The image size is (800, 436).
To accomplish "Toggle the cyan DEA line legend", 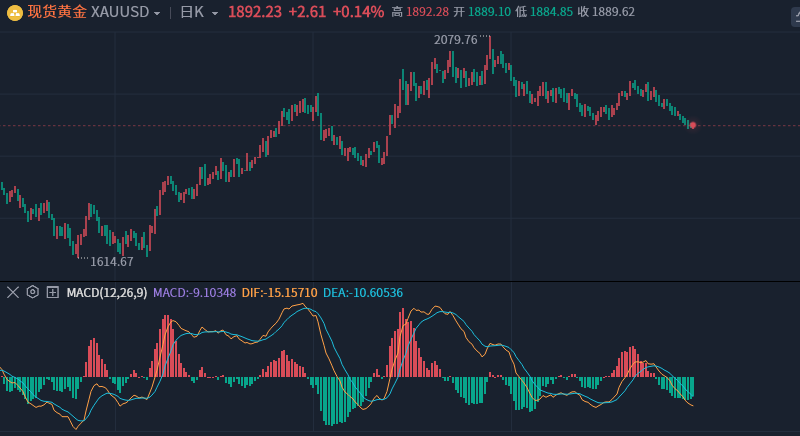I will pos(362,293).
